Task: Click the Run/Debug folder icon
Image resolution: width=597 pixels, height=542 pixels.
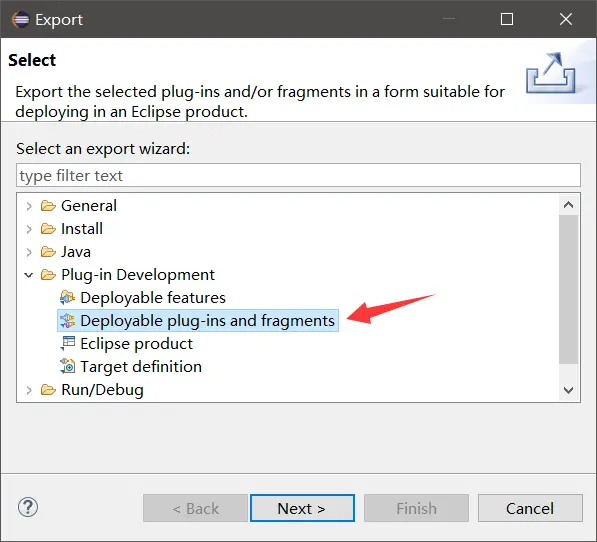Action: point(48,390)
